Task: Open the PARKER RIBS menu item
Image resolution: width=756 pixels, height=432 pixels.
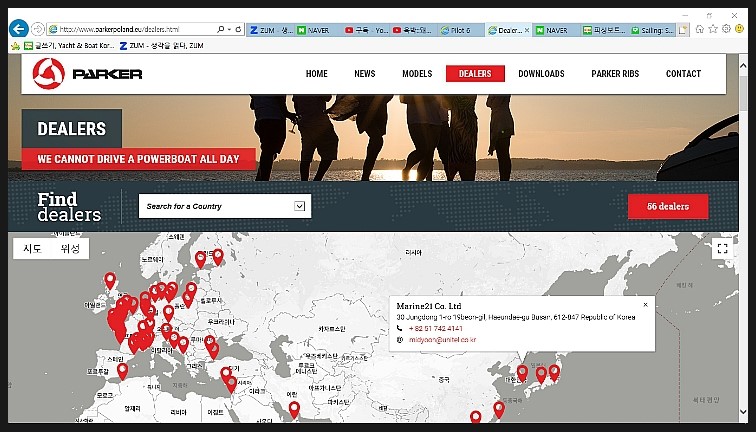Action: (615, 74)
